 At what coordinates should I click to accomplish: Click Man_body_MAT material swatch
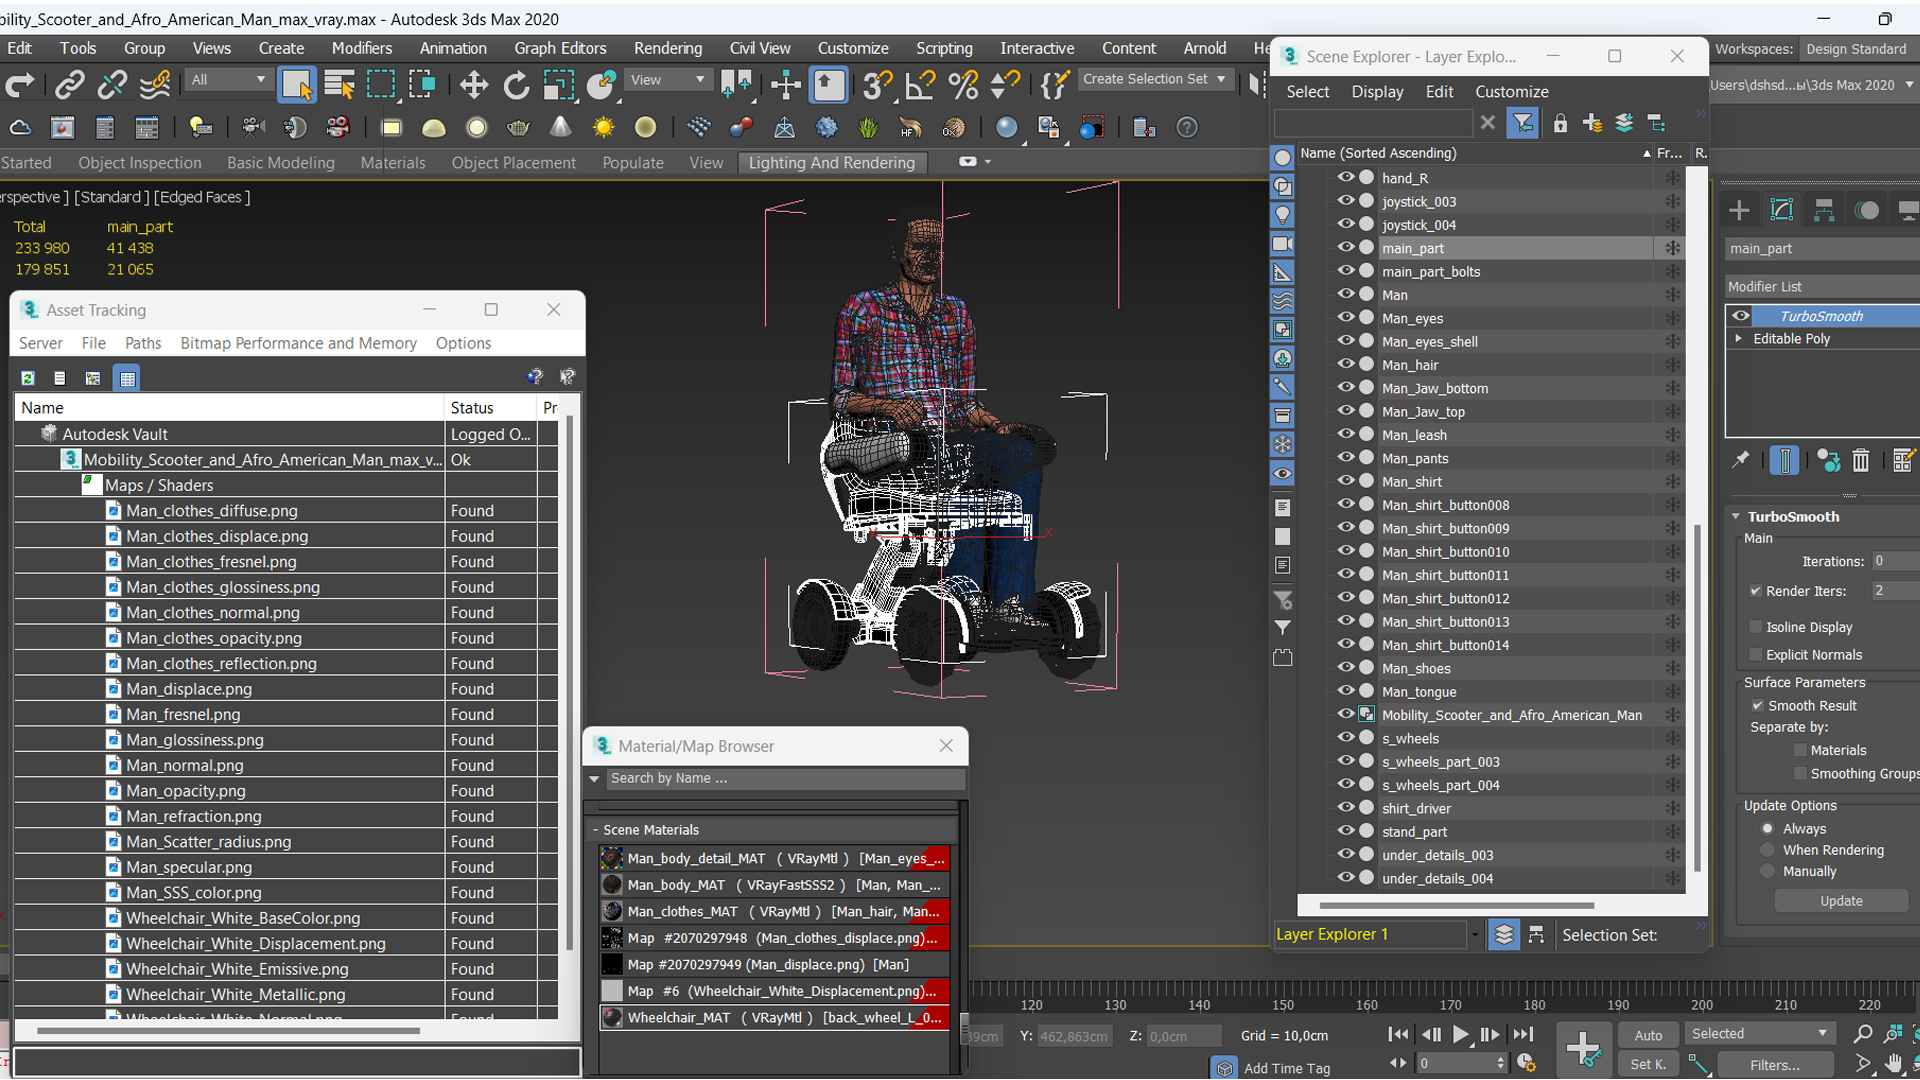coord(612,885)
